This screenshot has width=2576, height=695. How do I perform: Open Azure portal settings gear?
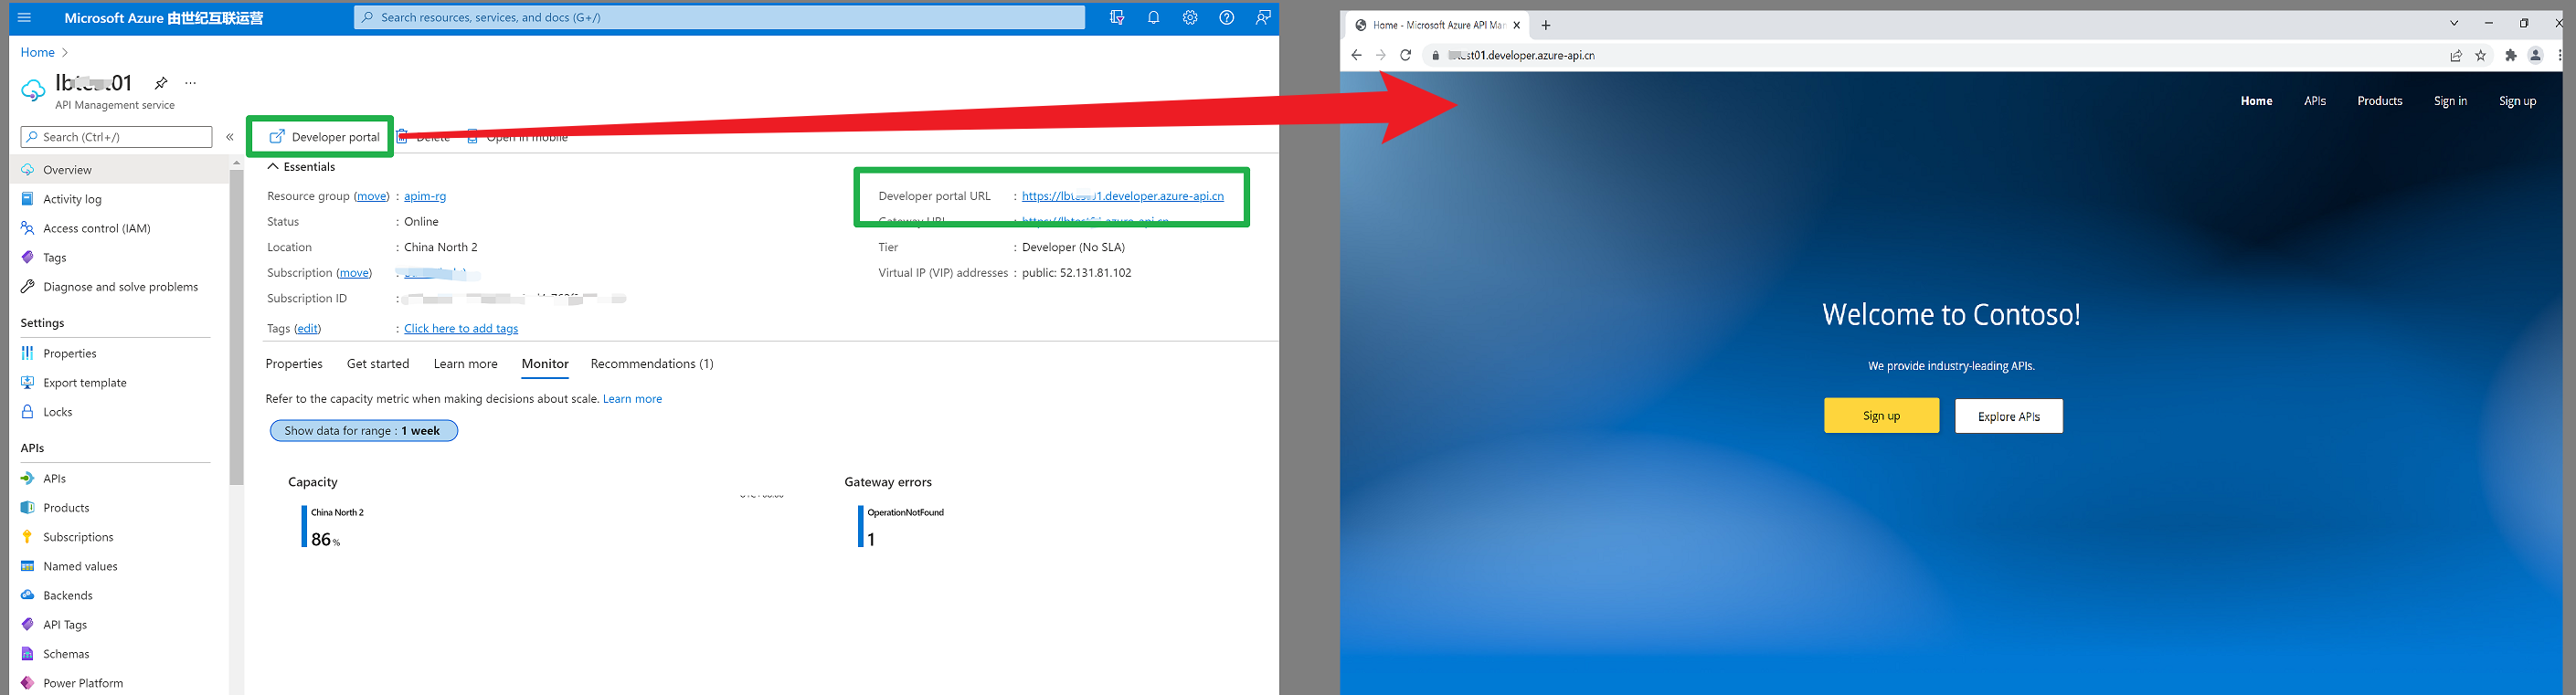(1190, 17)
